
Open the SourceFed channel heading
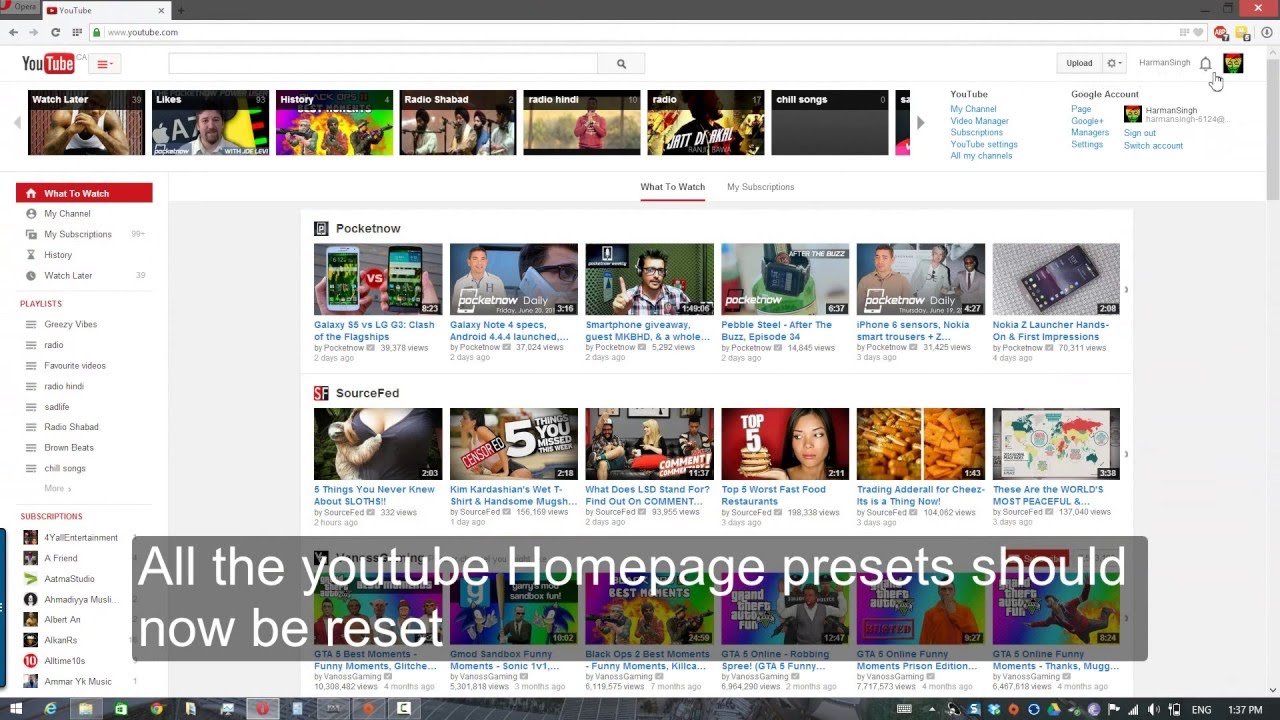coord(367,393)
